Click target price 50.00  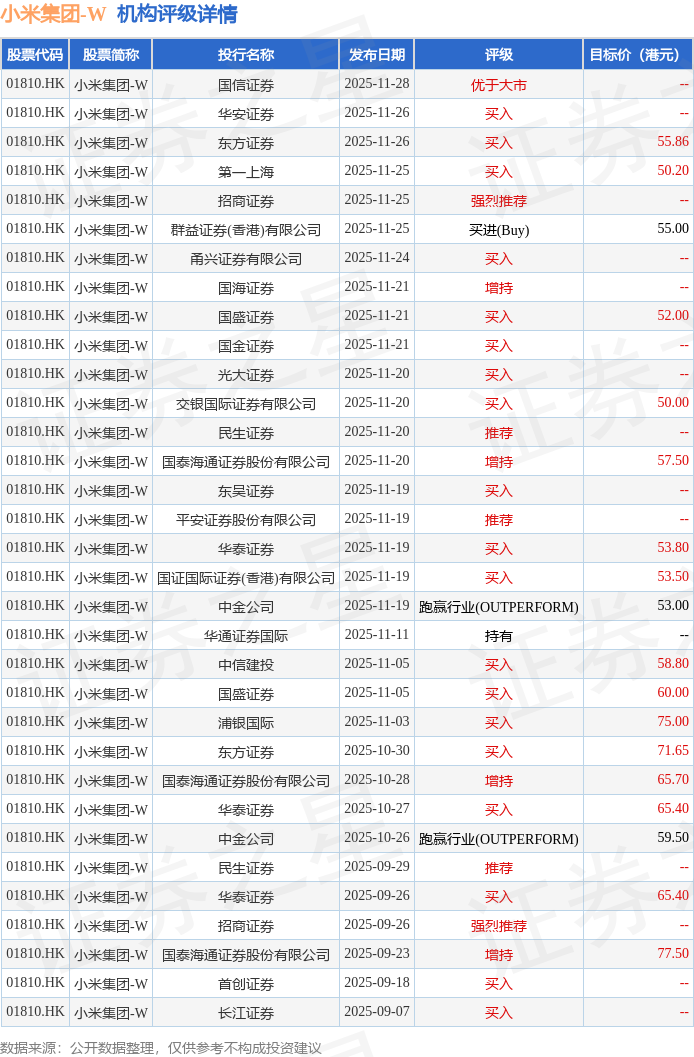[x=673, y=402]
